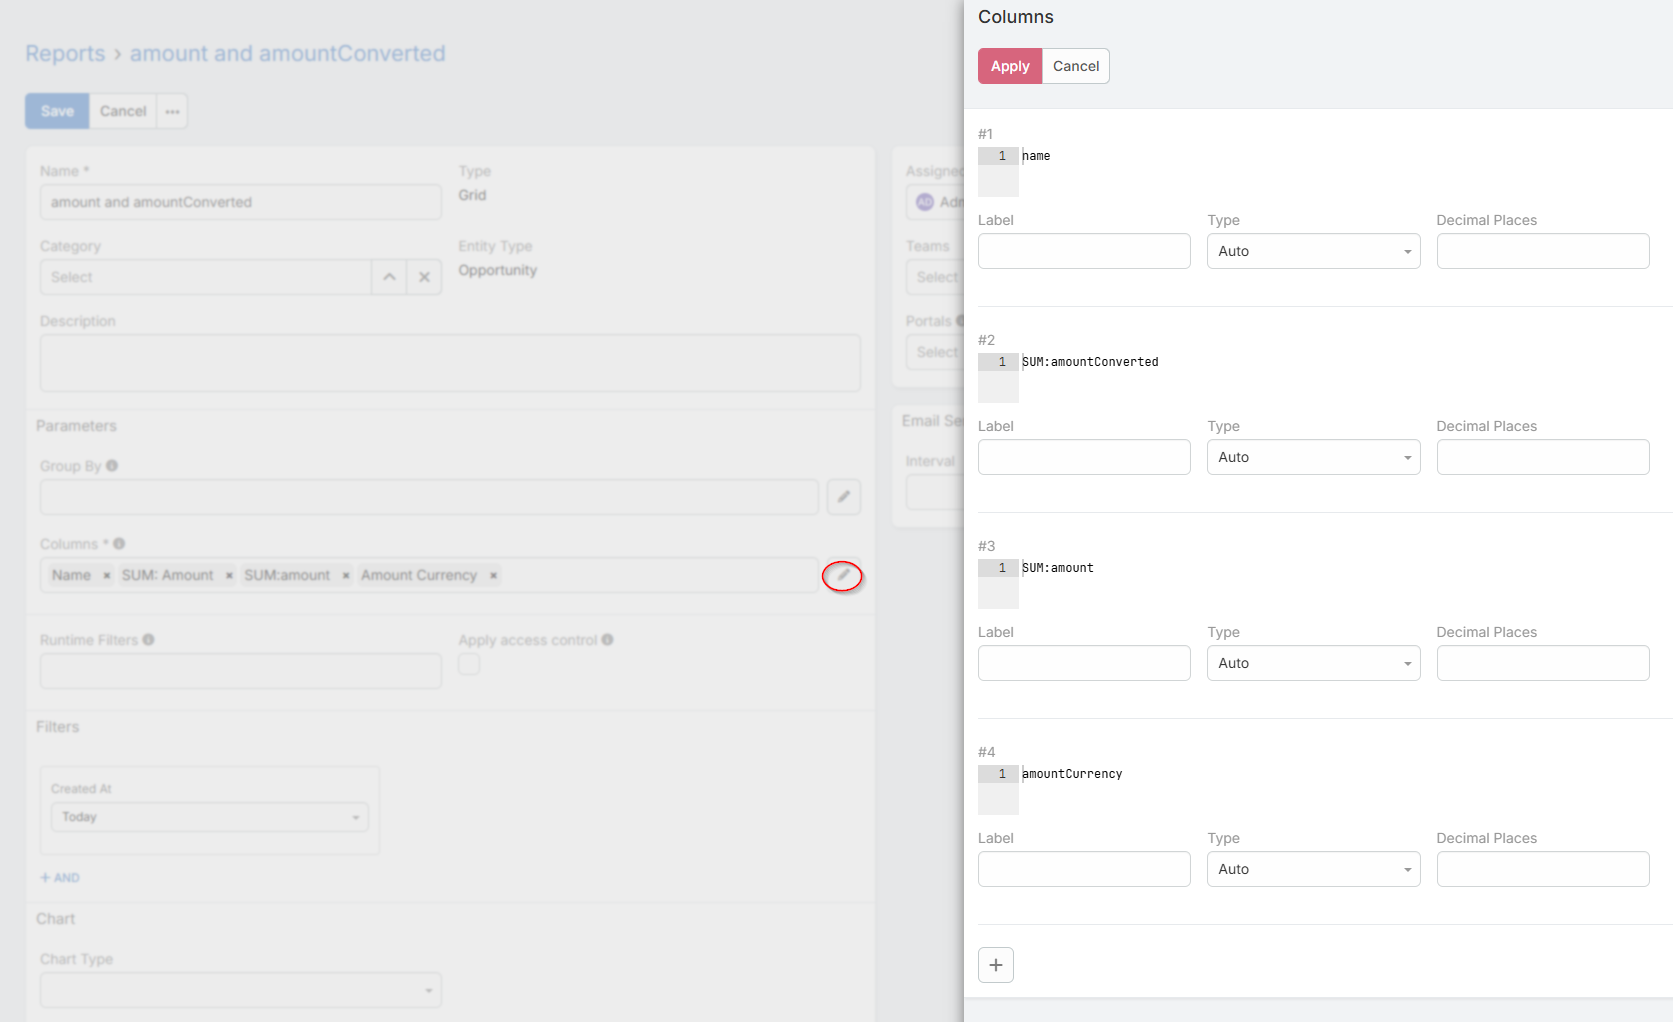Screen dimensions: 1673x1022
Task: Toggle the Apply access control checkbox
Action: [469, 664]
